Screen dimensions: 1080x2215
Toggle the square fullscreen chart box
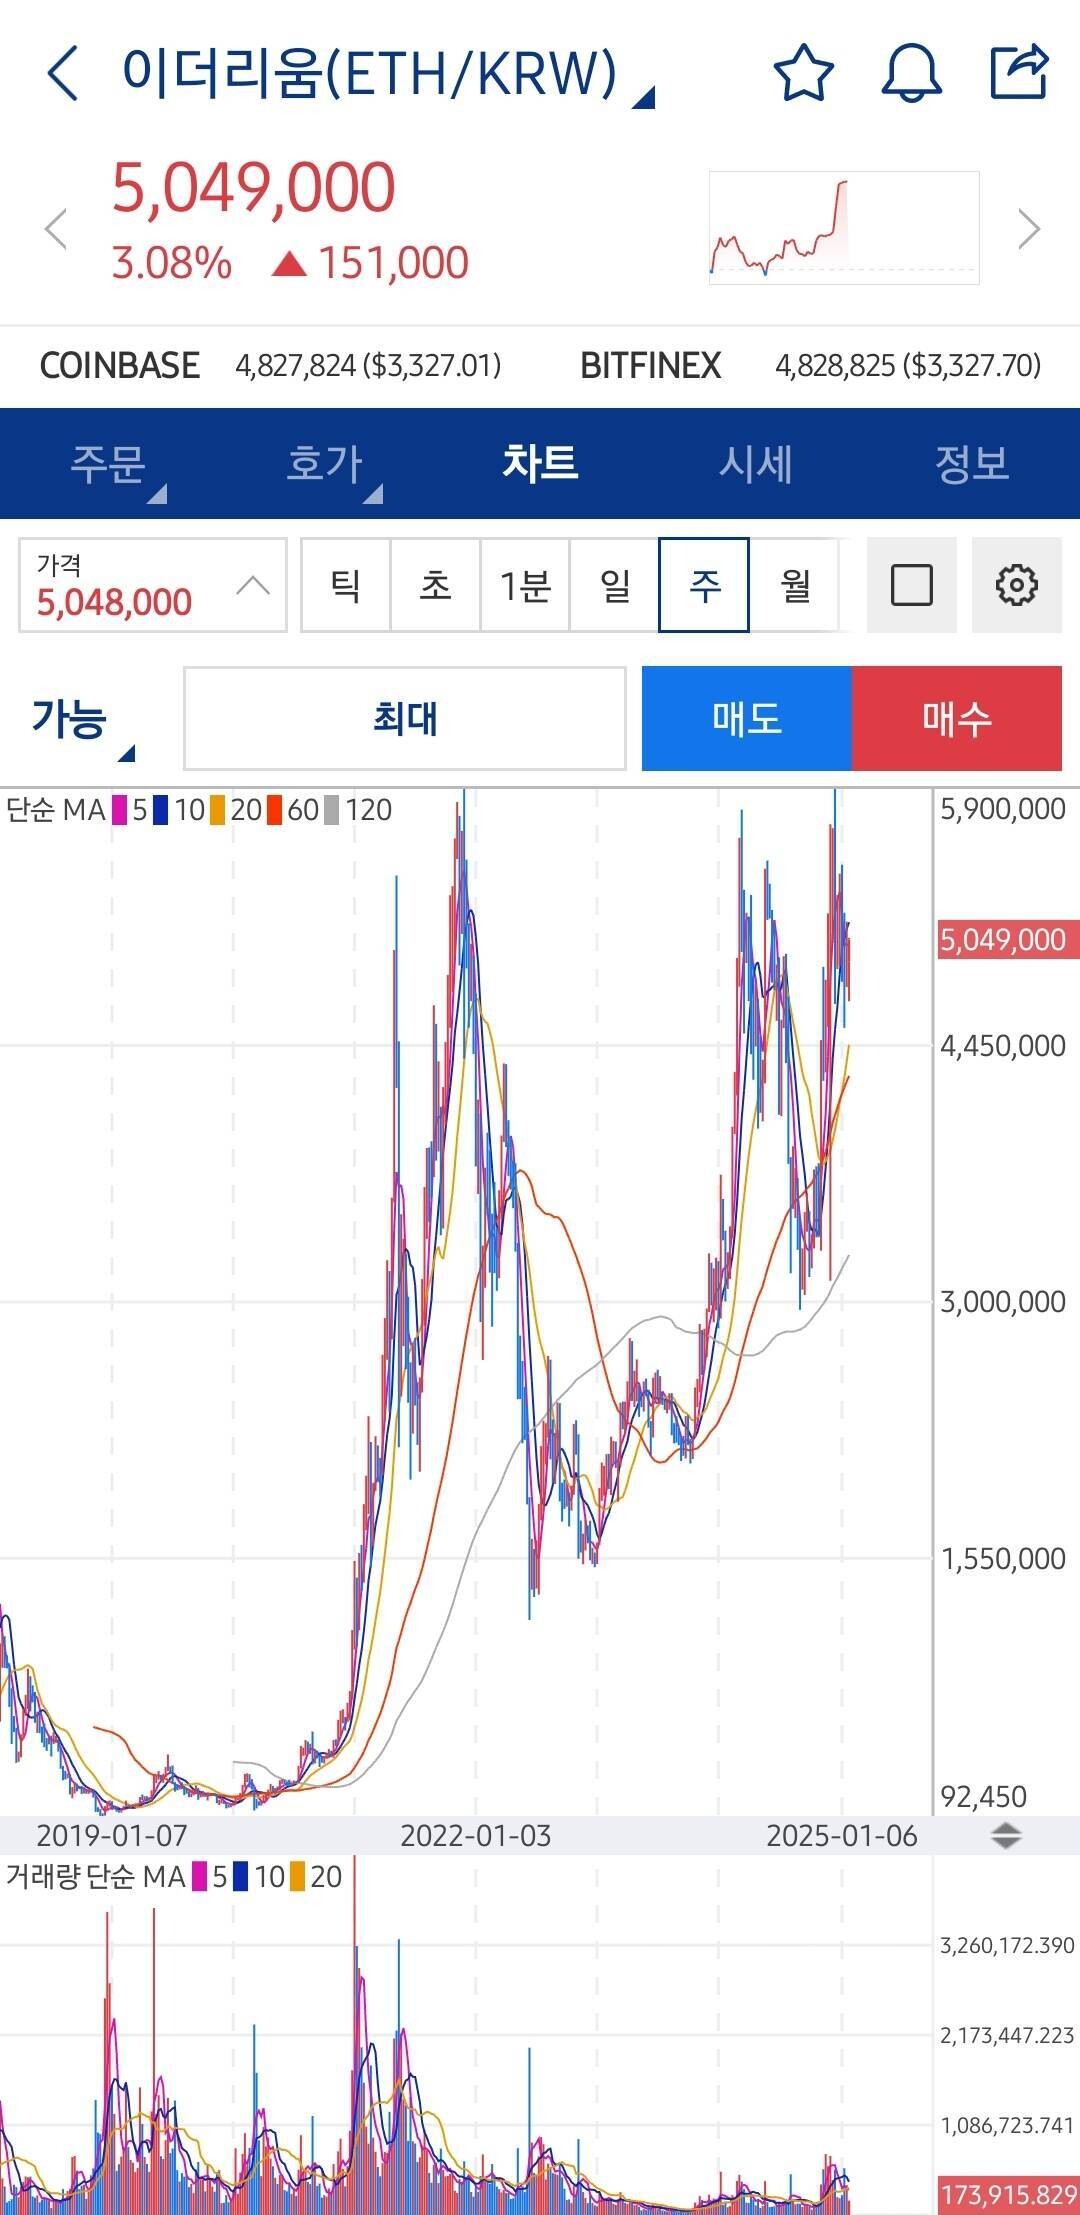click(911, 585)
